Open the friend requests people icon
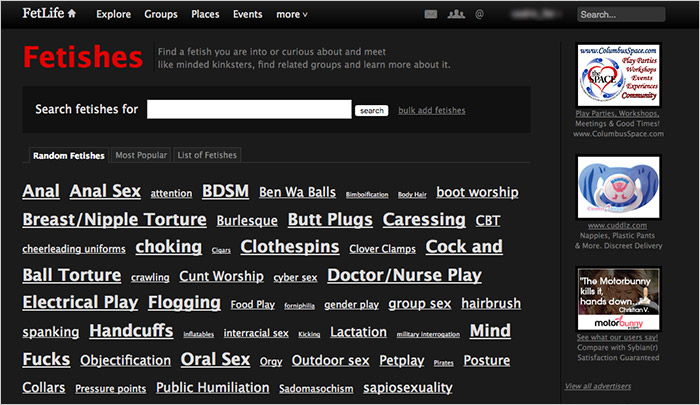The image size is (700, 405). click(x=457, y=15)
